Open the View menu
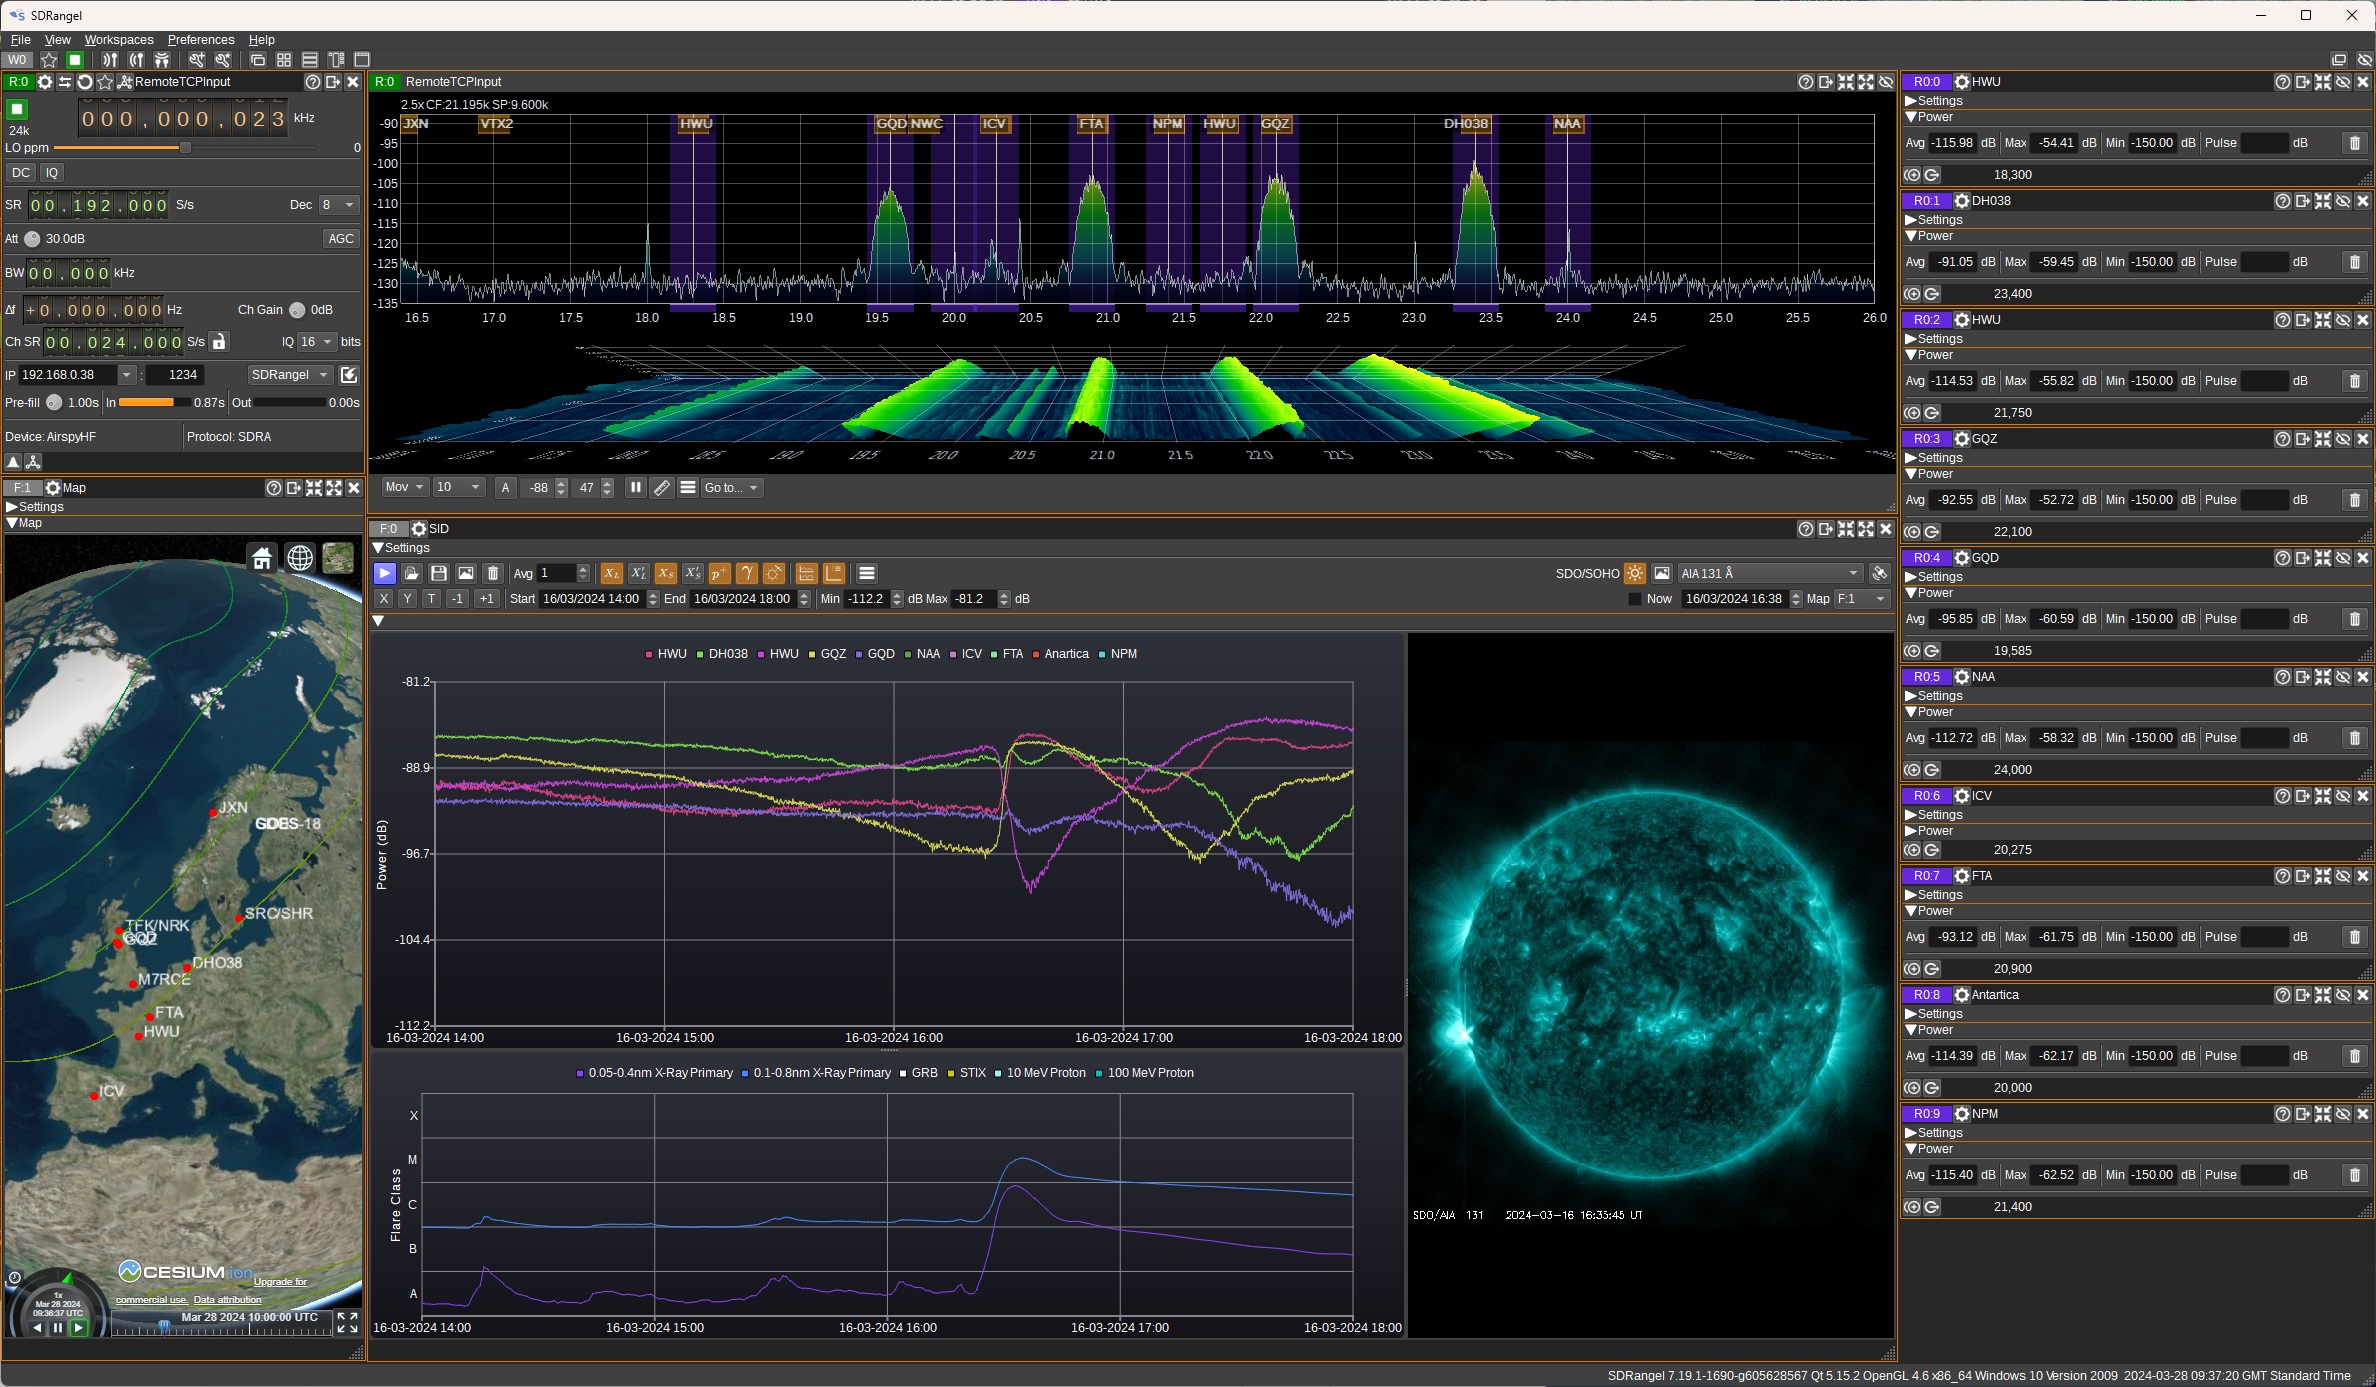 click(x=57, y=40)
